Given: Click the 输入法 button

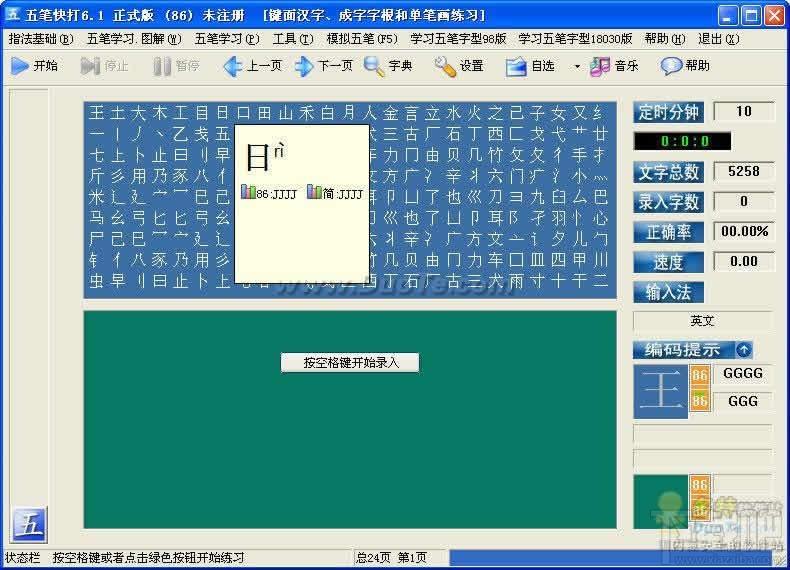Looking at the screenshot, I should click(668, 292).
